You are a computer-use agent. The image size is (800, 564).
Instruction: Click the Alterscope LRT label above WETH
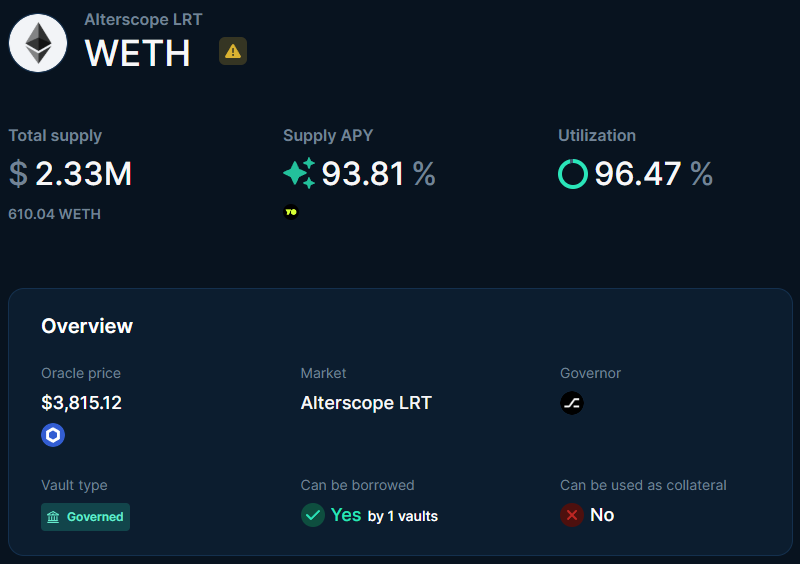[143, 19]
